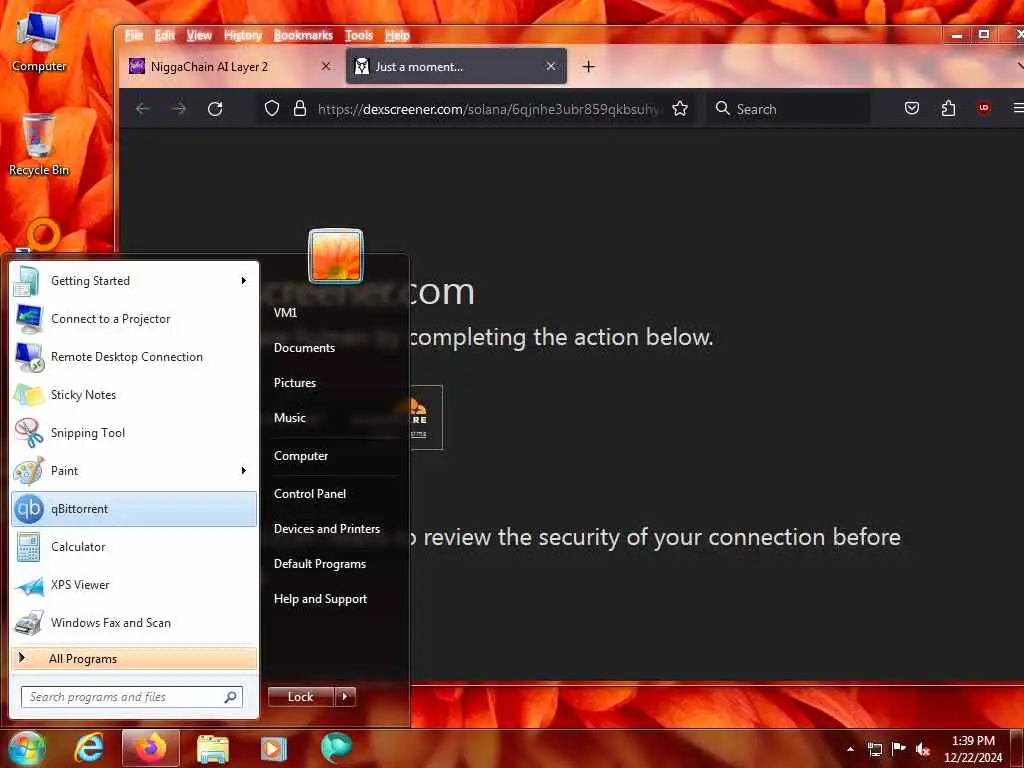This screenshot has width=1024, height=768.
Task: Open Paint from start menu
Action: [134, 471]
